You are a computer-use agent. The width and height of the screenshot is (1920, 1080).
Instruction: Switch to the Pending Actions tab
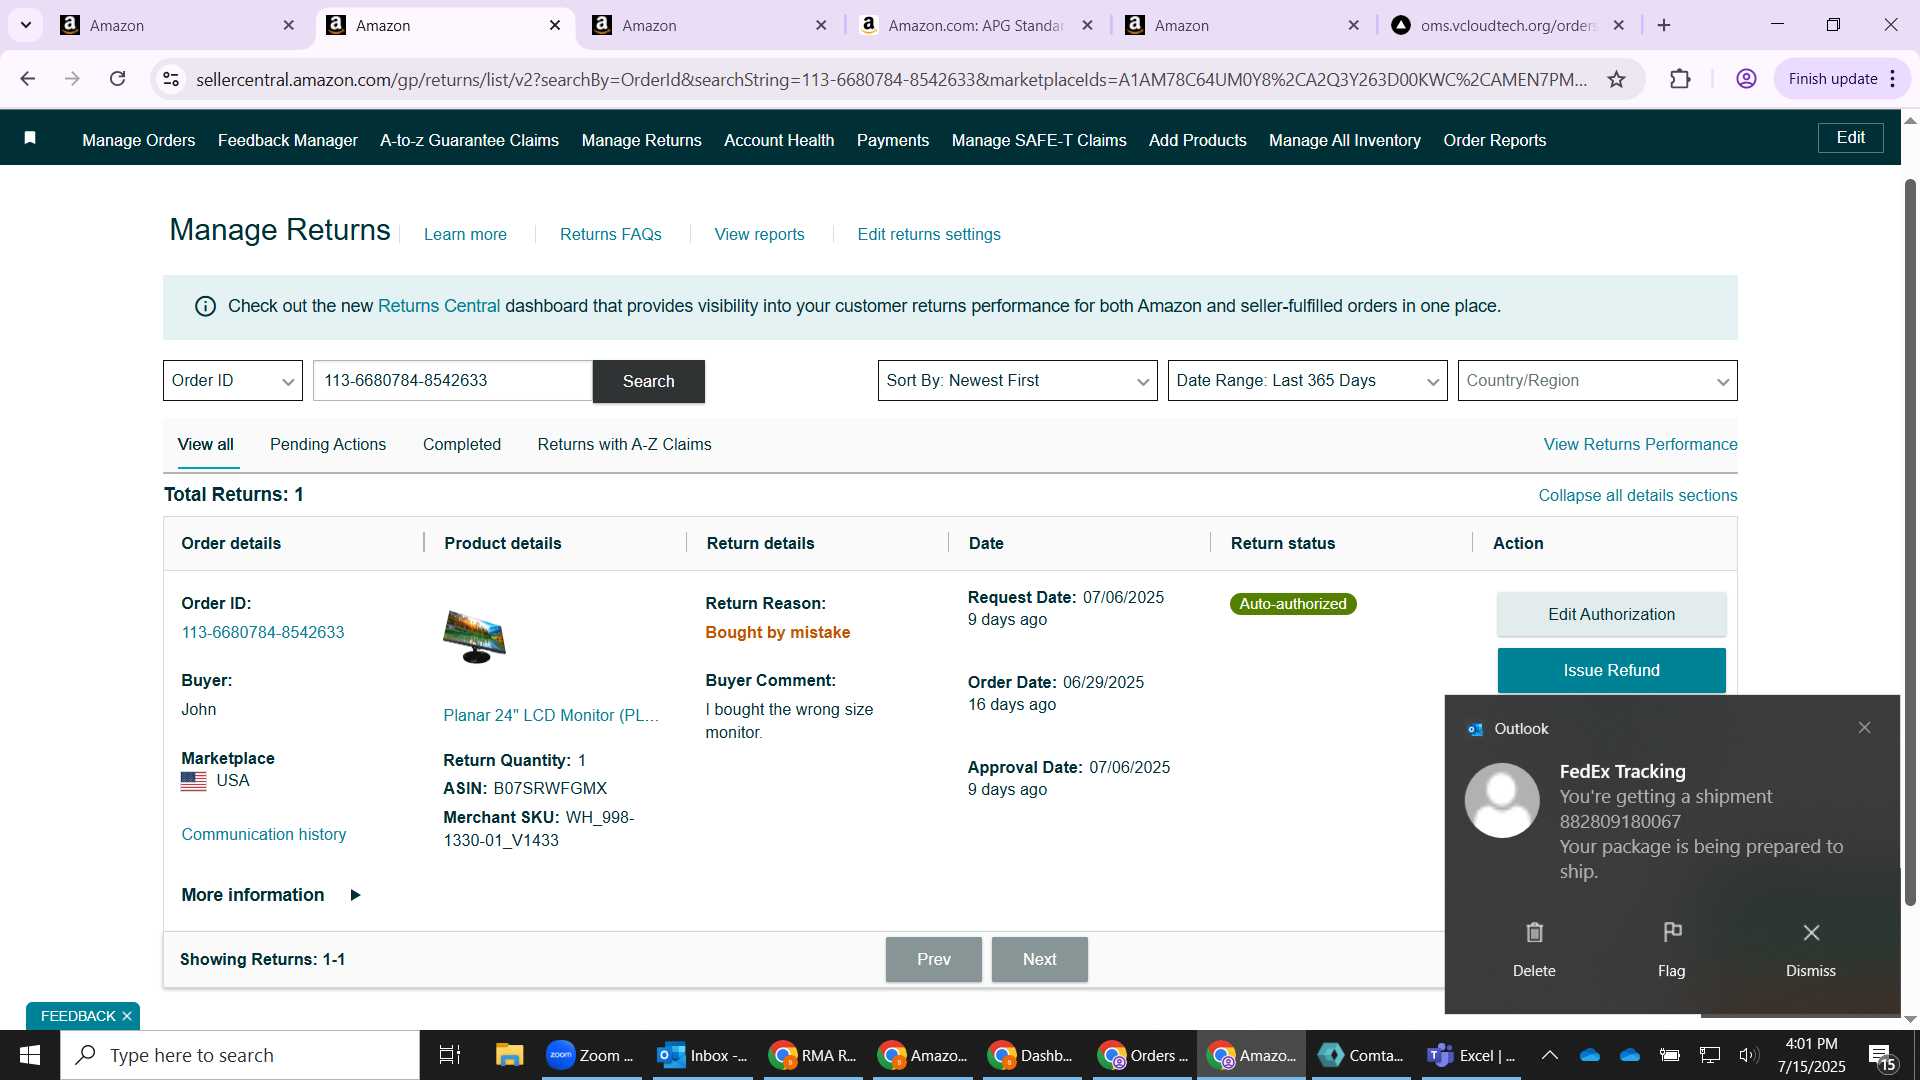point(327,445)
